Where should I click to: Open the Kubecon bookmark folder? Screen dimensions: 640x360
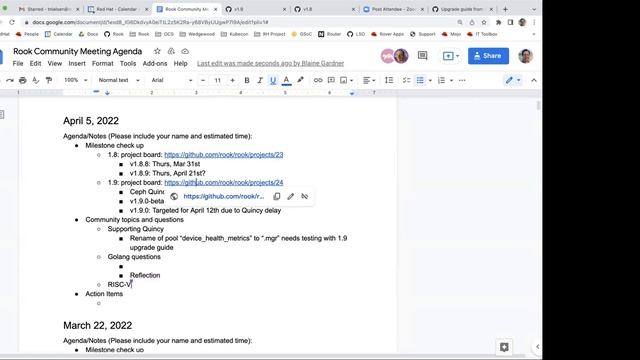[x=234, y=34]
